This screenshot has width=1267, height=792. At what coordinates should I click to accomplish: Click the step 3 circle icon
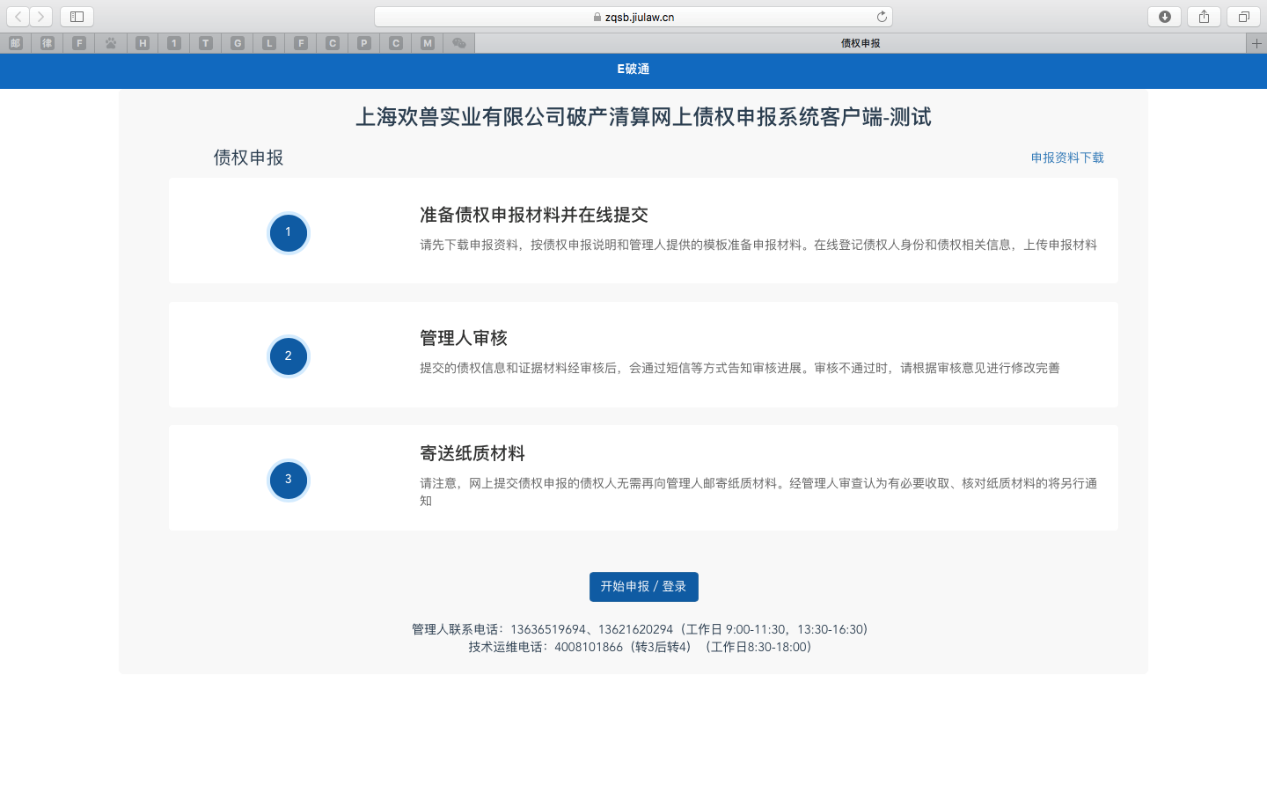pos(288,479)
